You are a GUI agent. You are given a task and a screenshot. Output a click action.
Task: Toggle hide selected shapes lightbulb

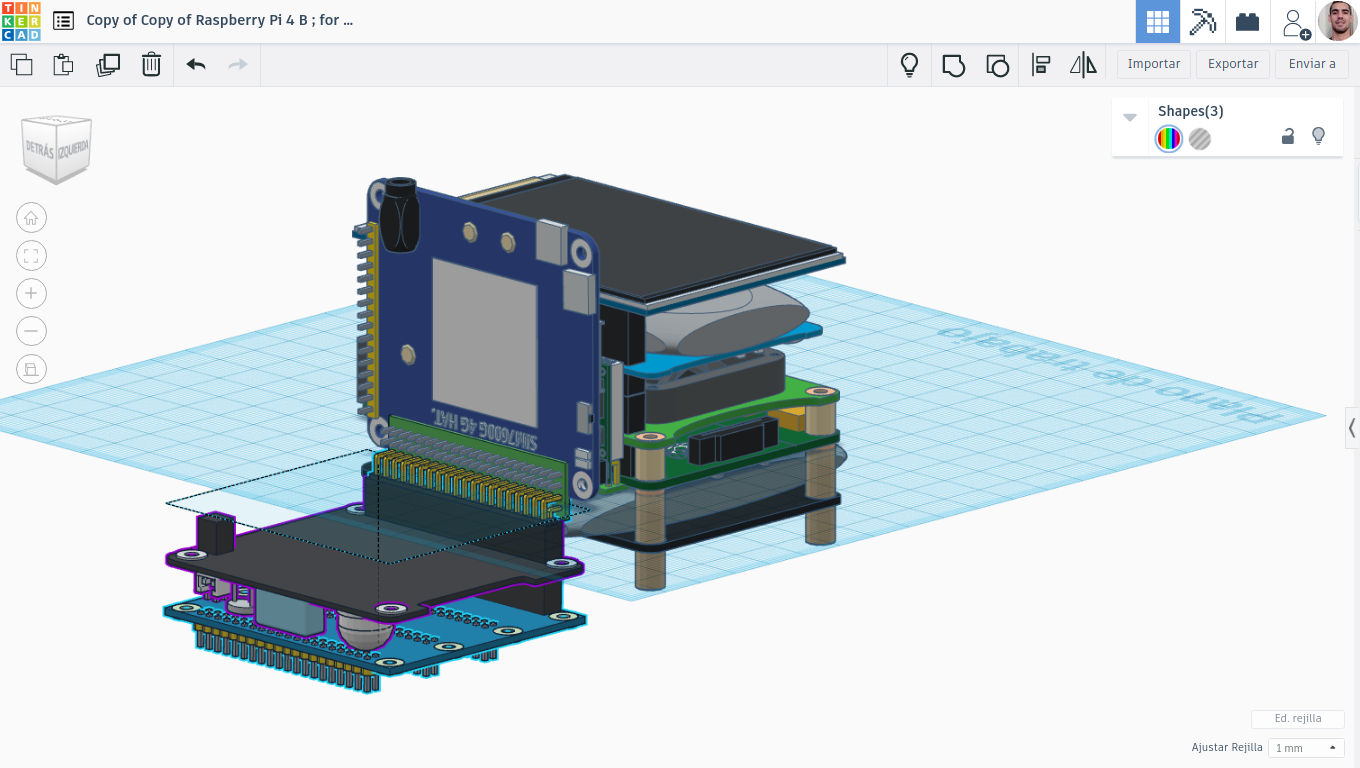coord(1318,136)
